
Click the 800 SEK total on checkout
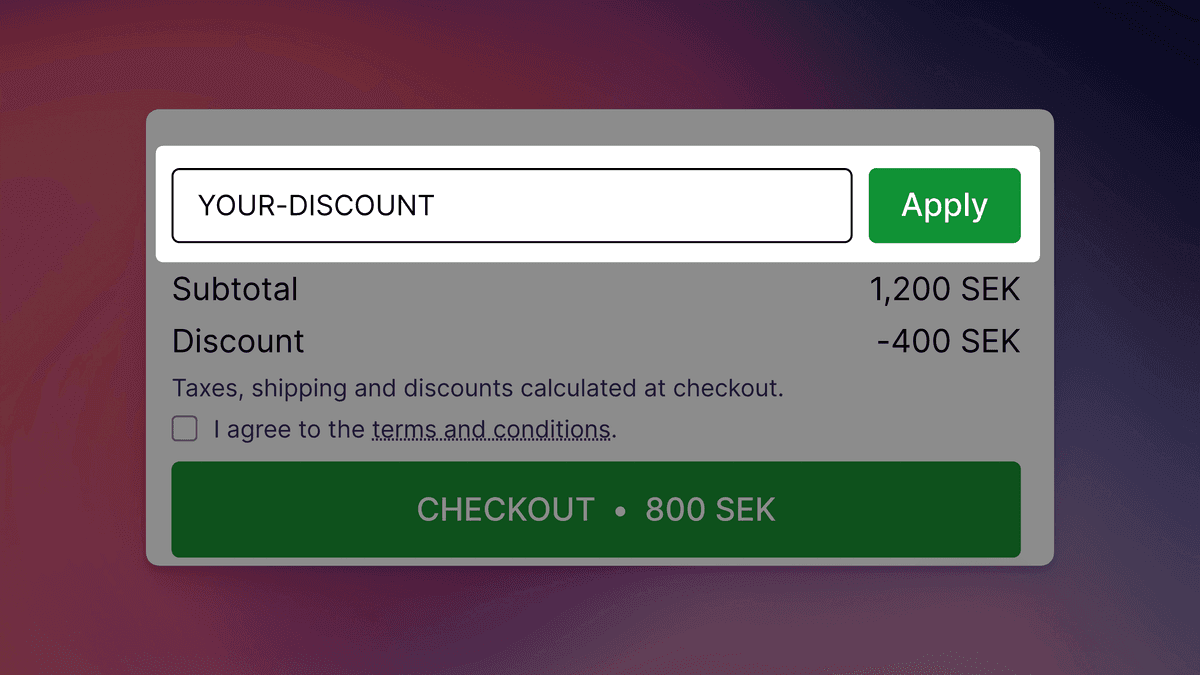click(710, 509)
